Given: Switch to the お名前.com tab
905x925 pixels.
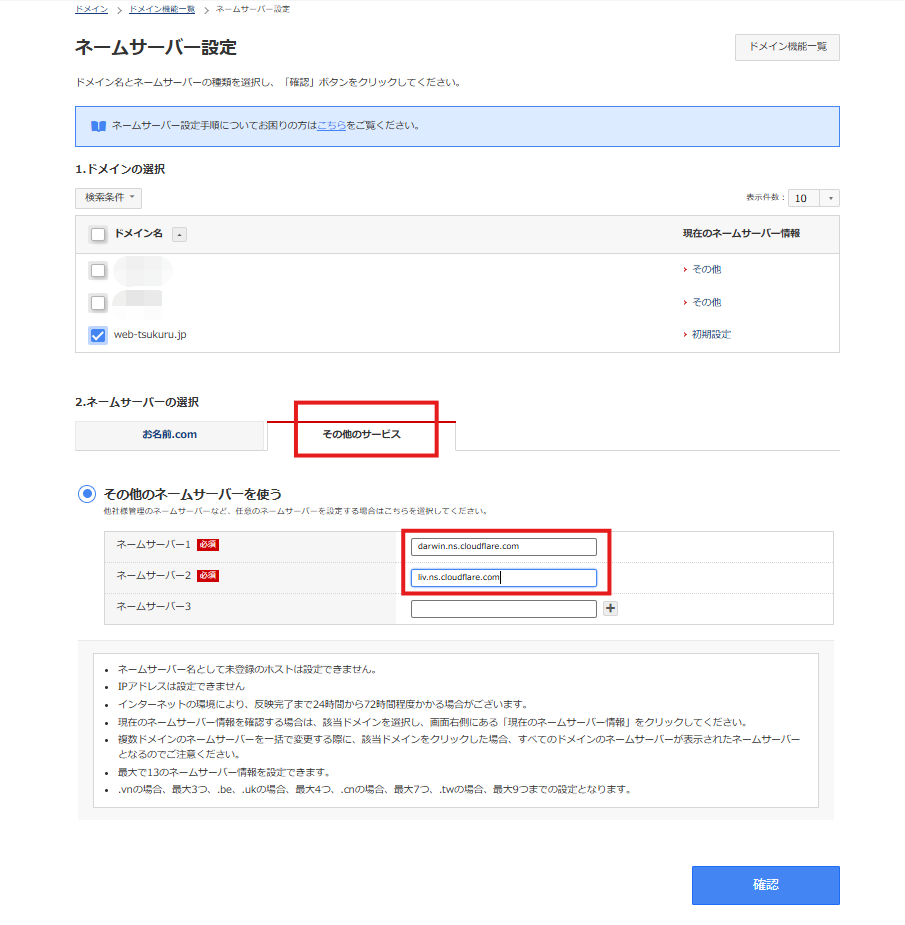Looking at the screenshot, I should coord(169,435).
